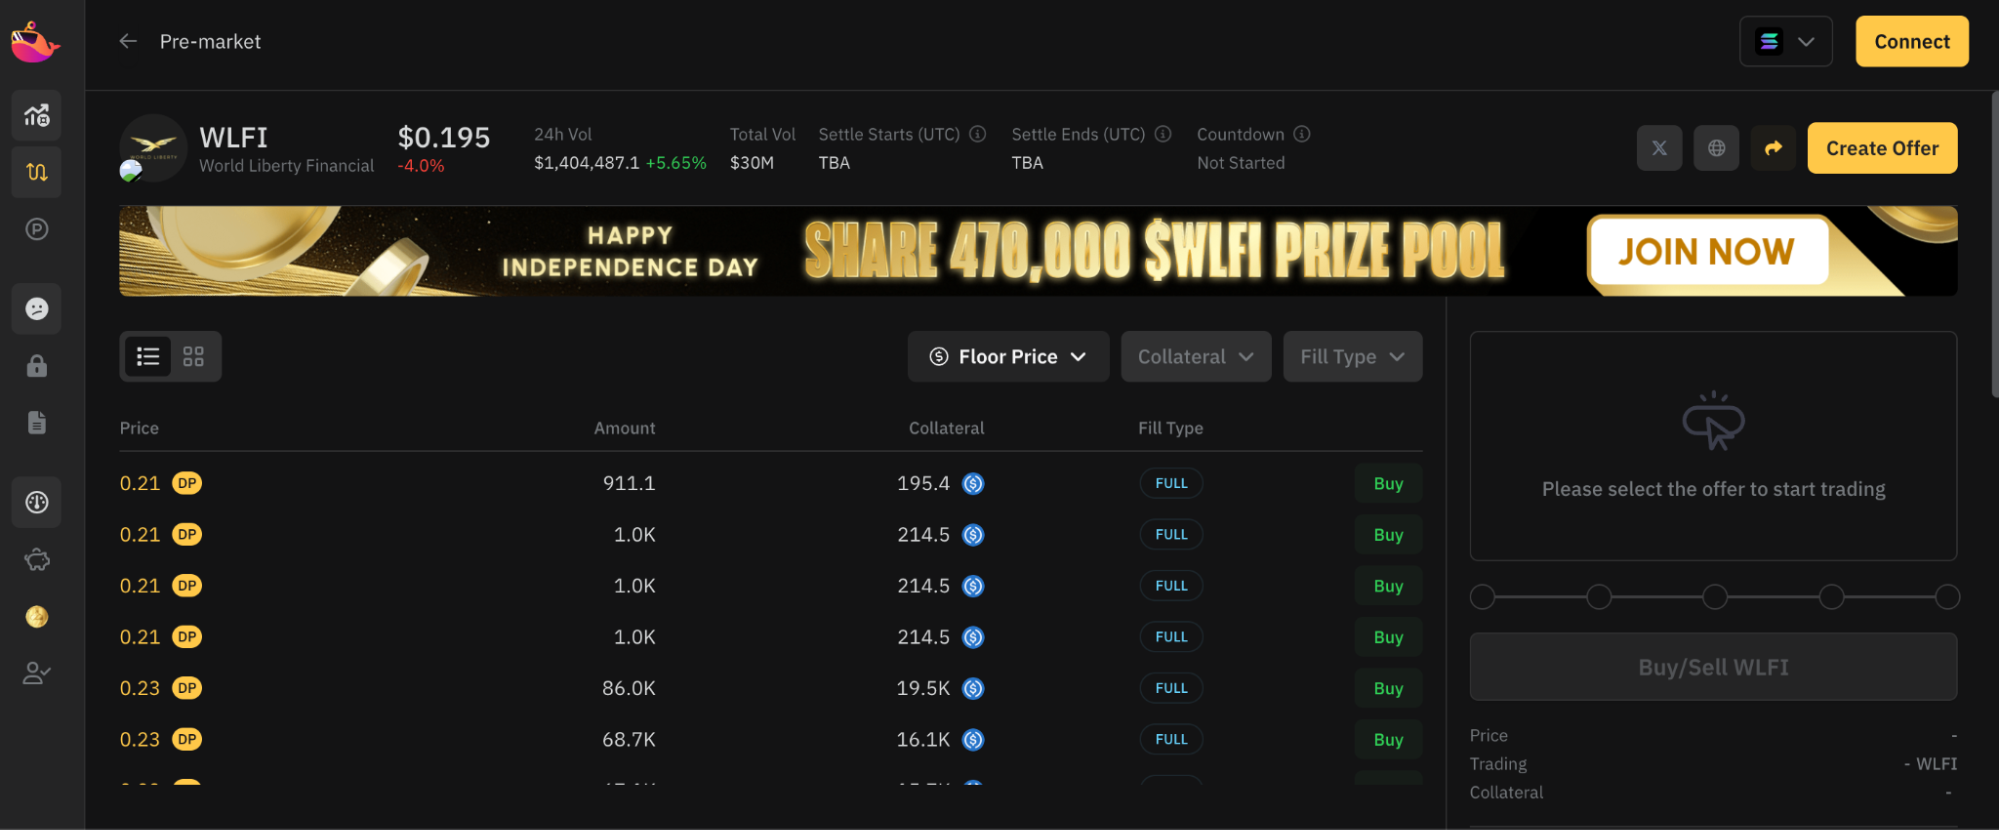The height and width of the screenshot is (830, 1999).
Task: Buy the 86.0K amount offer at 0.23
Action: 1388,689
